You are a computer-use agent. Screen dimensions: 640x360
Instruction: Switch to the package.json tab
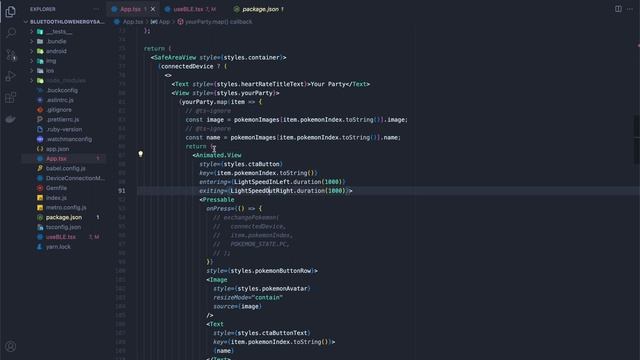coord(259,9)
